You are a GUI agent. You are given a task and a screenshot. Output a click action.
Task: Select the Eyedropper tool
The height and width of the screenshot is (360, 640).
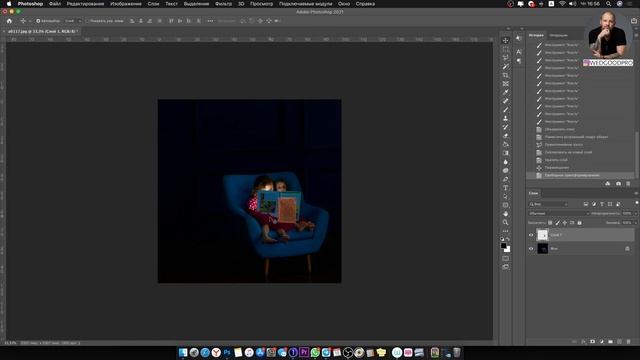pyautogui.click(x=505, y=92)
